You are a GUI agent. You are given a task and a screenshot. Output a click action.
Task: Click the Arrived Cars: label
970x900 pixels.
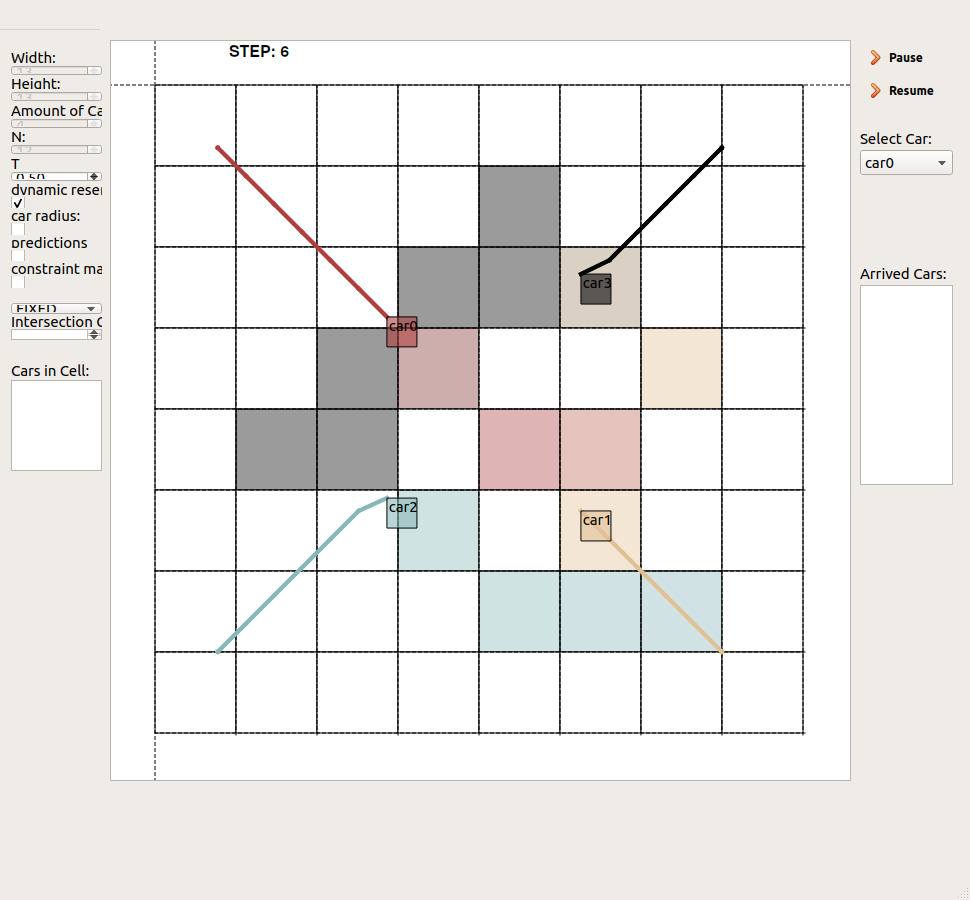point(903,274)
